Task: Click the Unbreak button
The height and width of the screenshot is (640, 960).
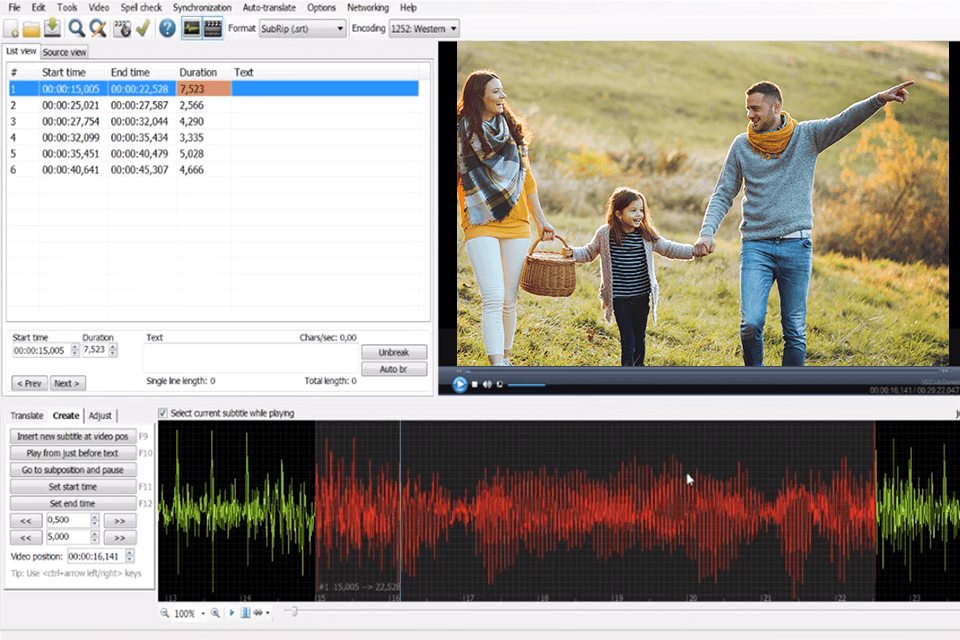Action: [x=393, y=352]
